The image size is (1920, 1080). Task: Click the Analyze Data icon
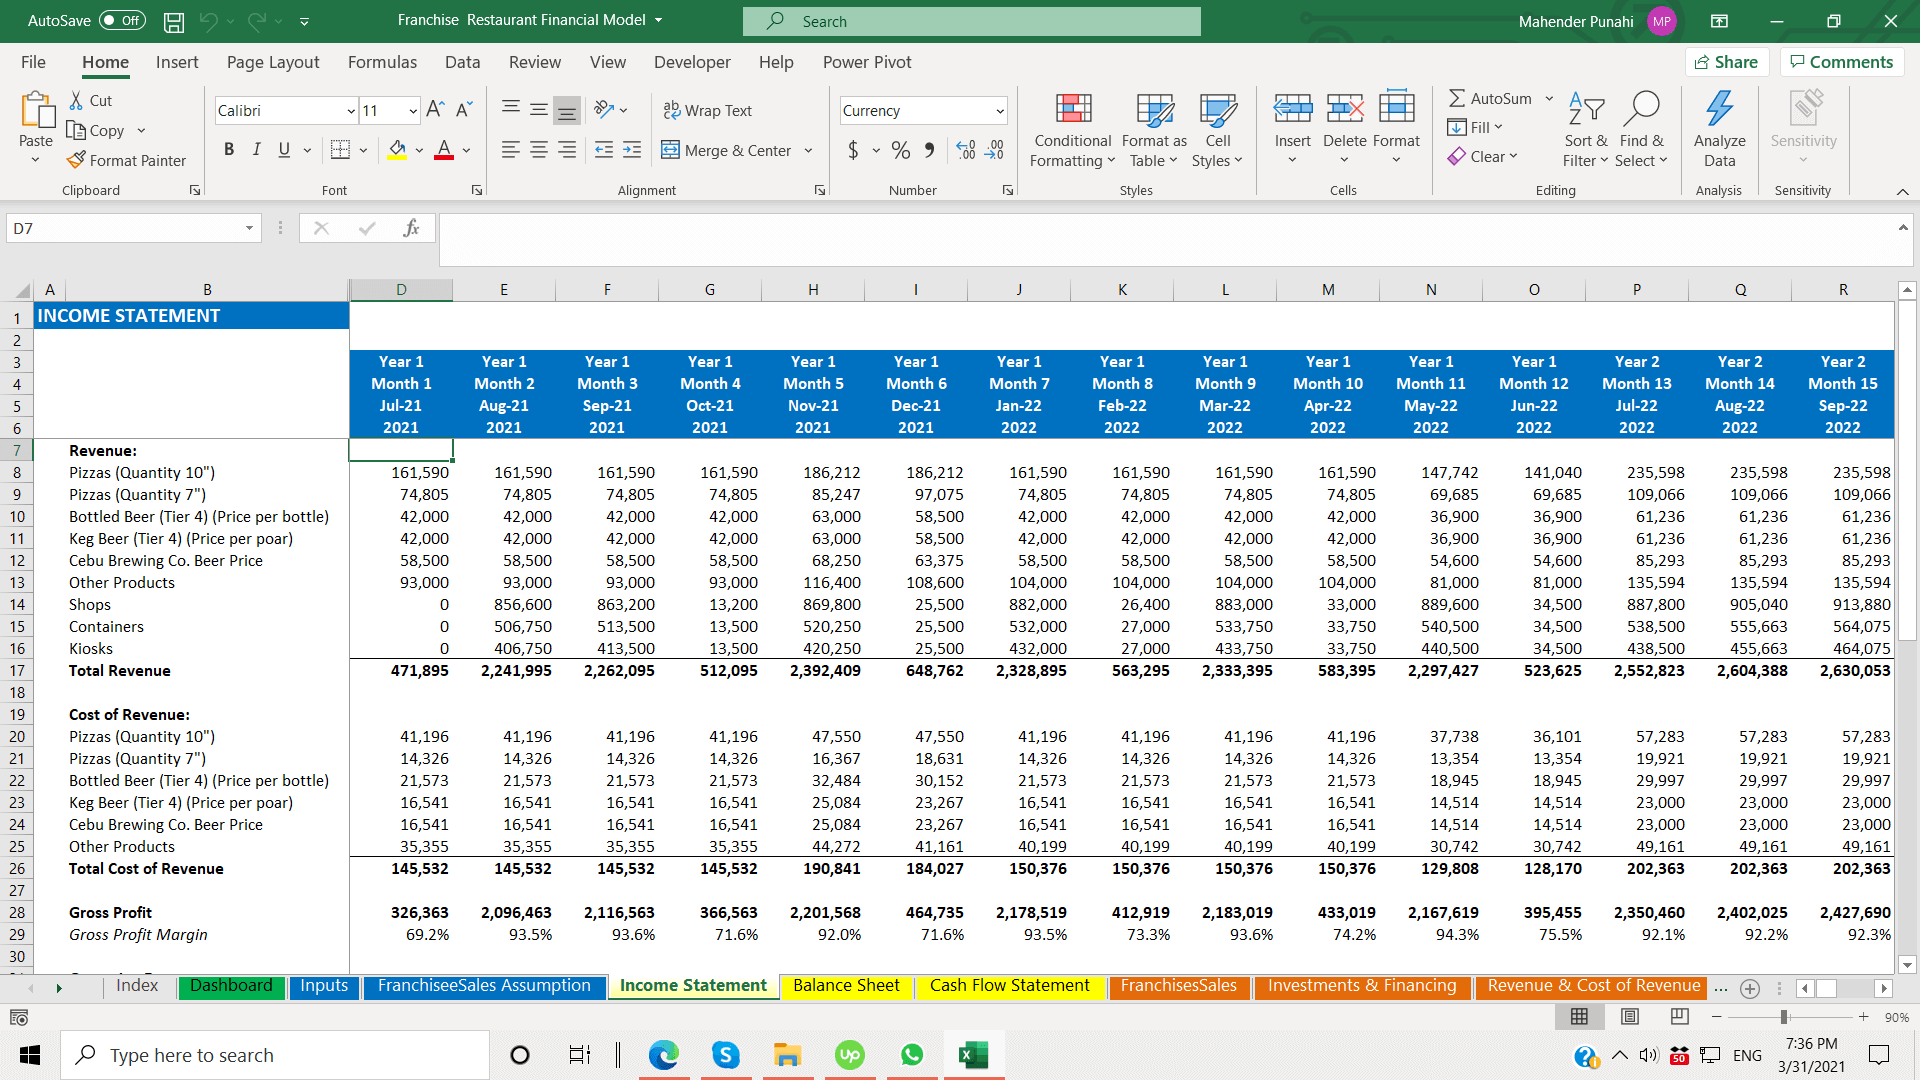pos(1720,109)
